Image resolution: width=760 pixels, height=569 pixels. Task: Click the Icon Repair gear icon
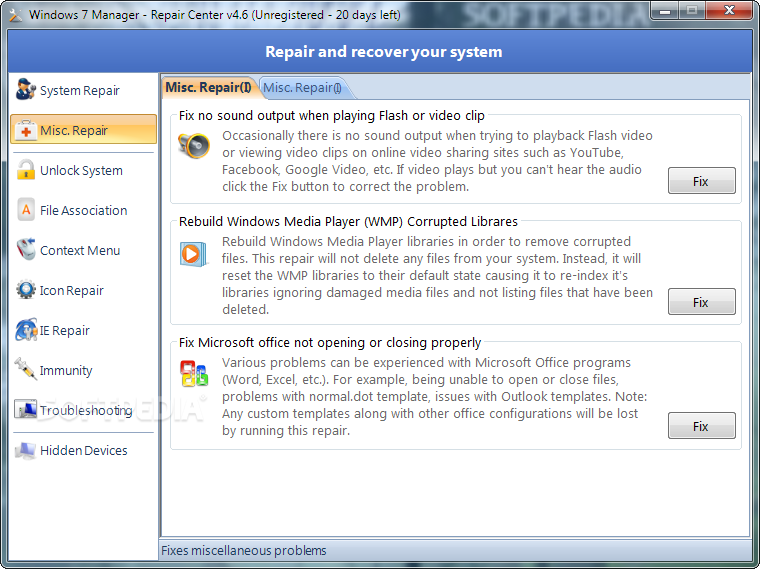(25, 290)
